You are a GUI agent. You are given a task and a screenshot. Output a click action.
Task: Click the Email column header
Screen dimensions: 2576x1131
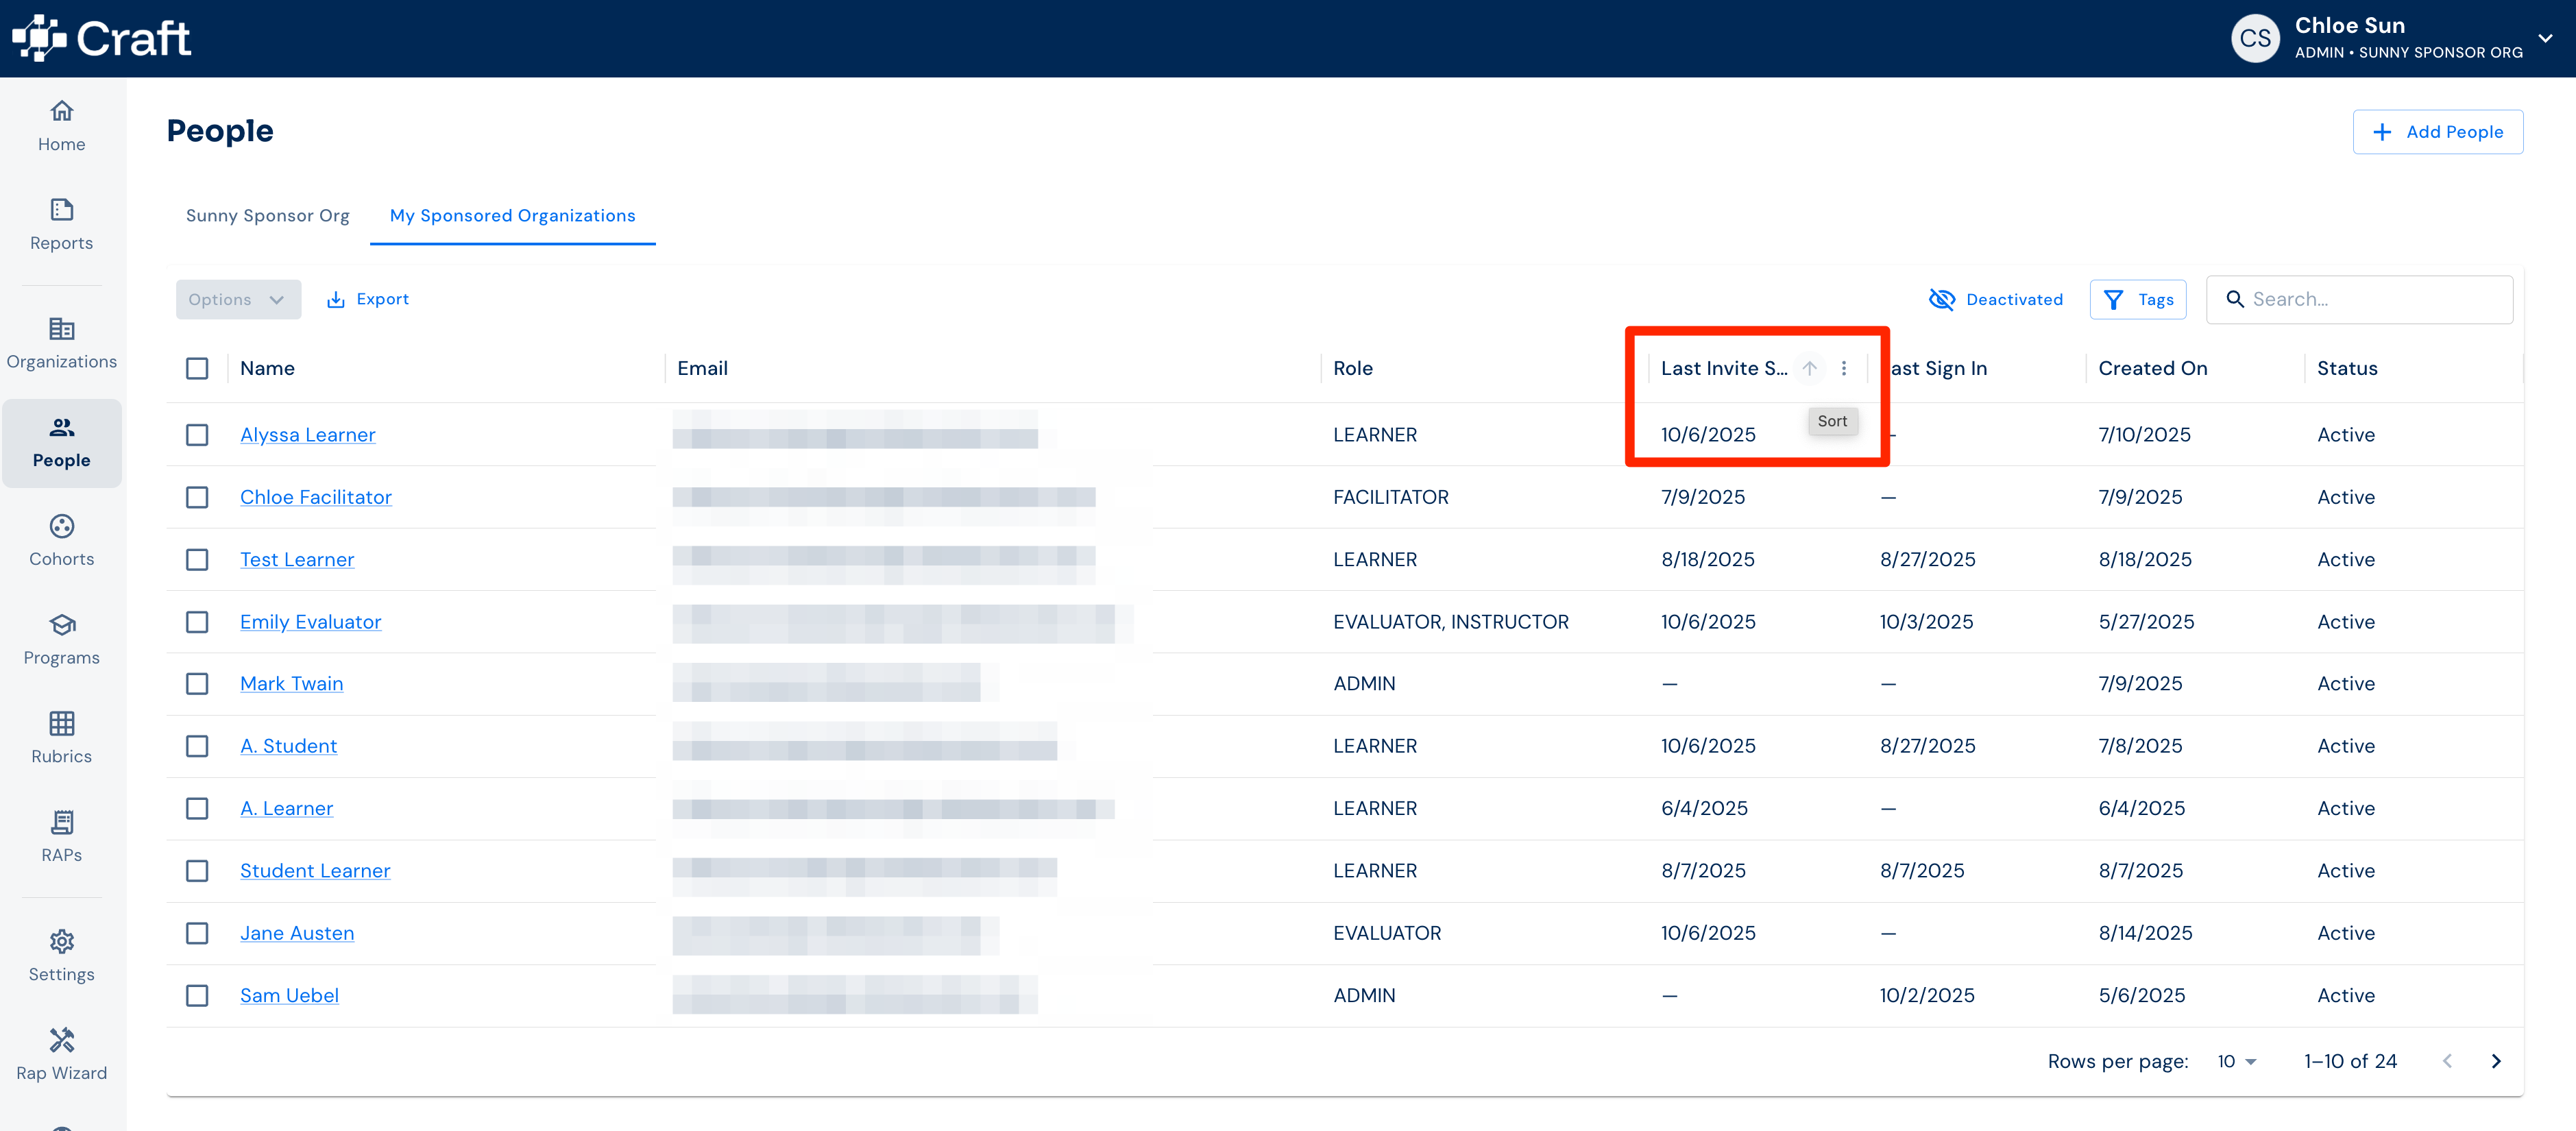pos(702,368)
